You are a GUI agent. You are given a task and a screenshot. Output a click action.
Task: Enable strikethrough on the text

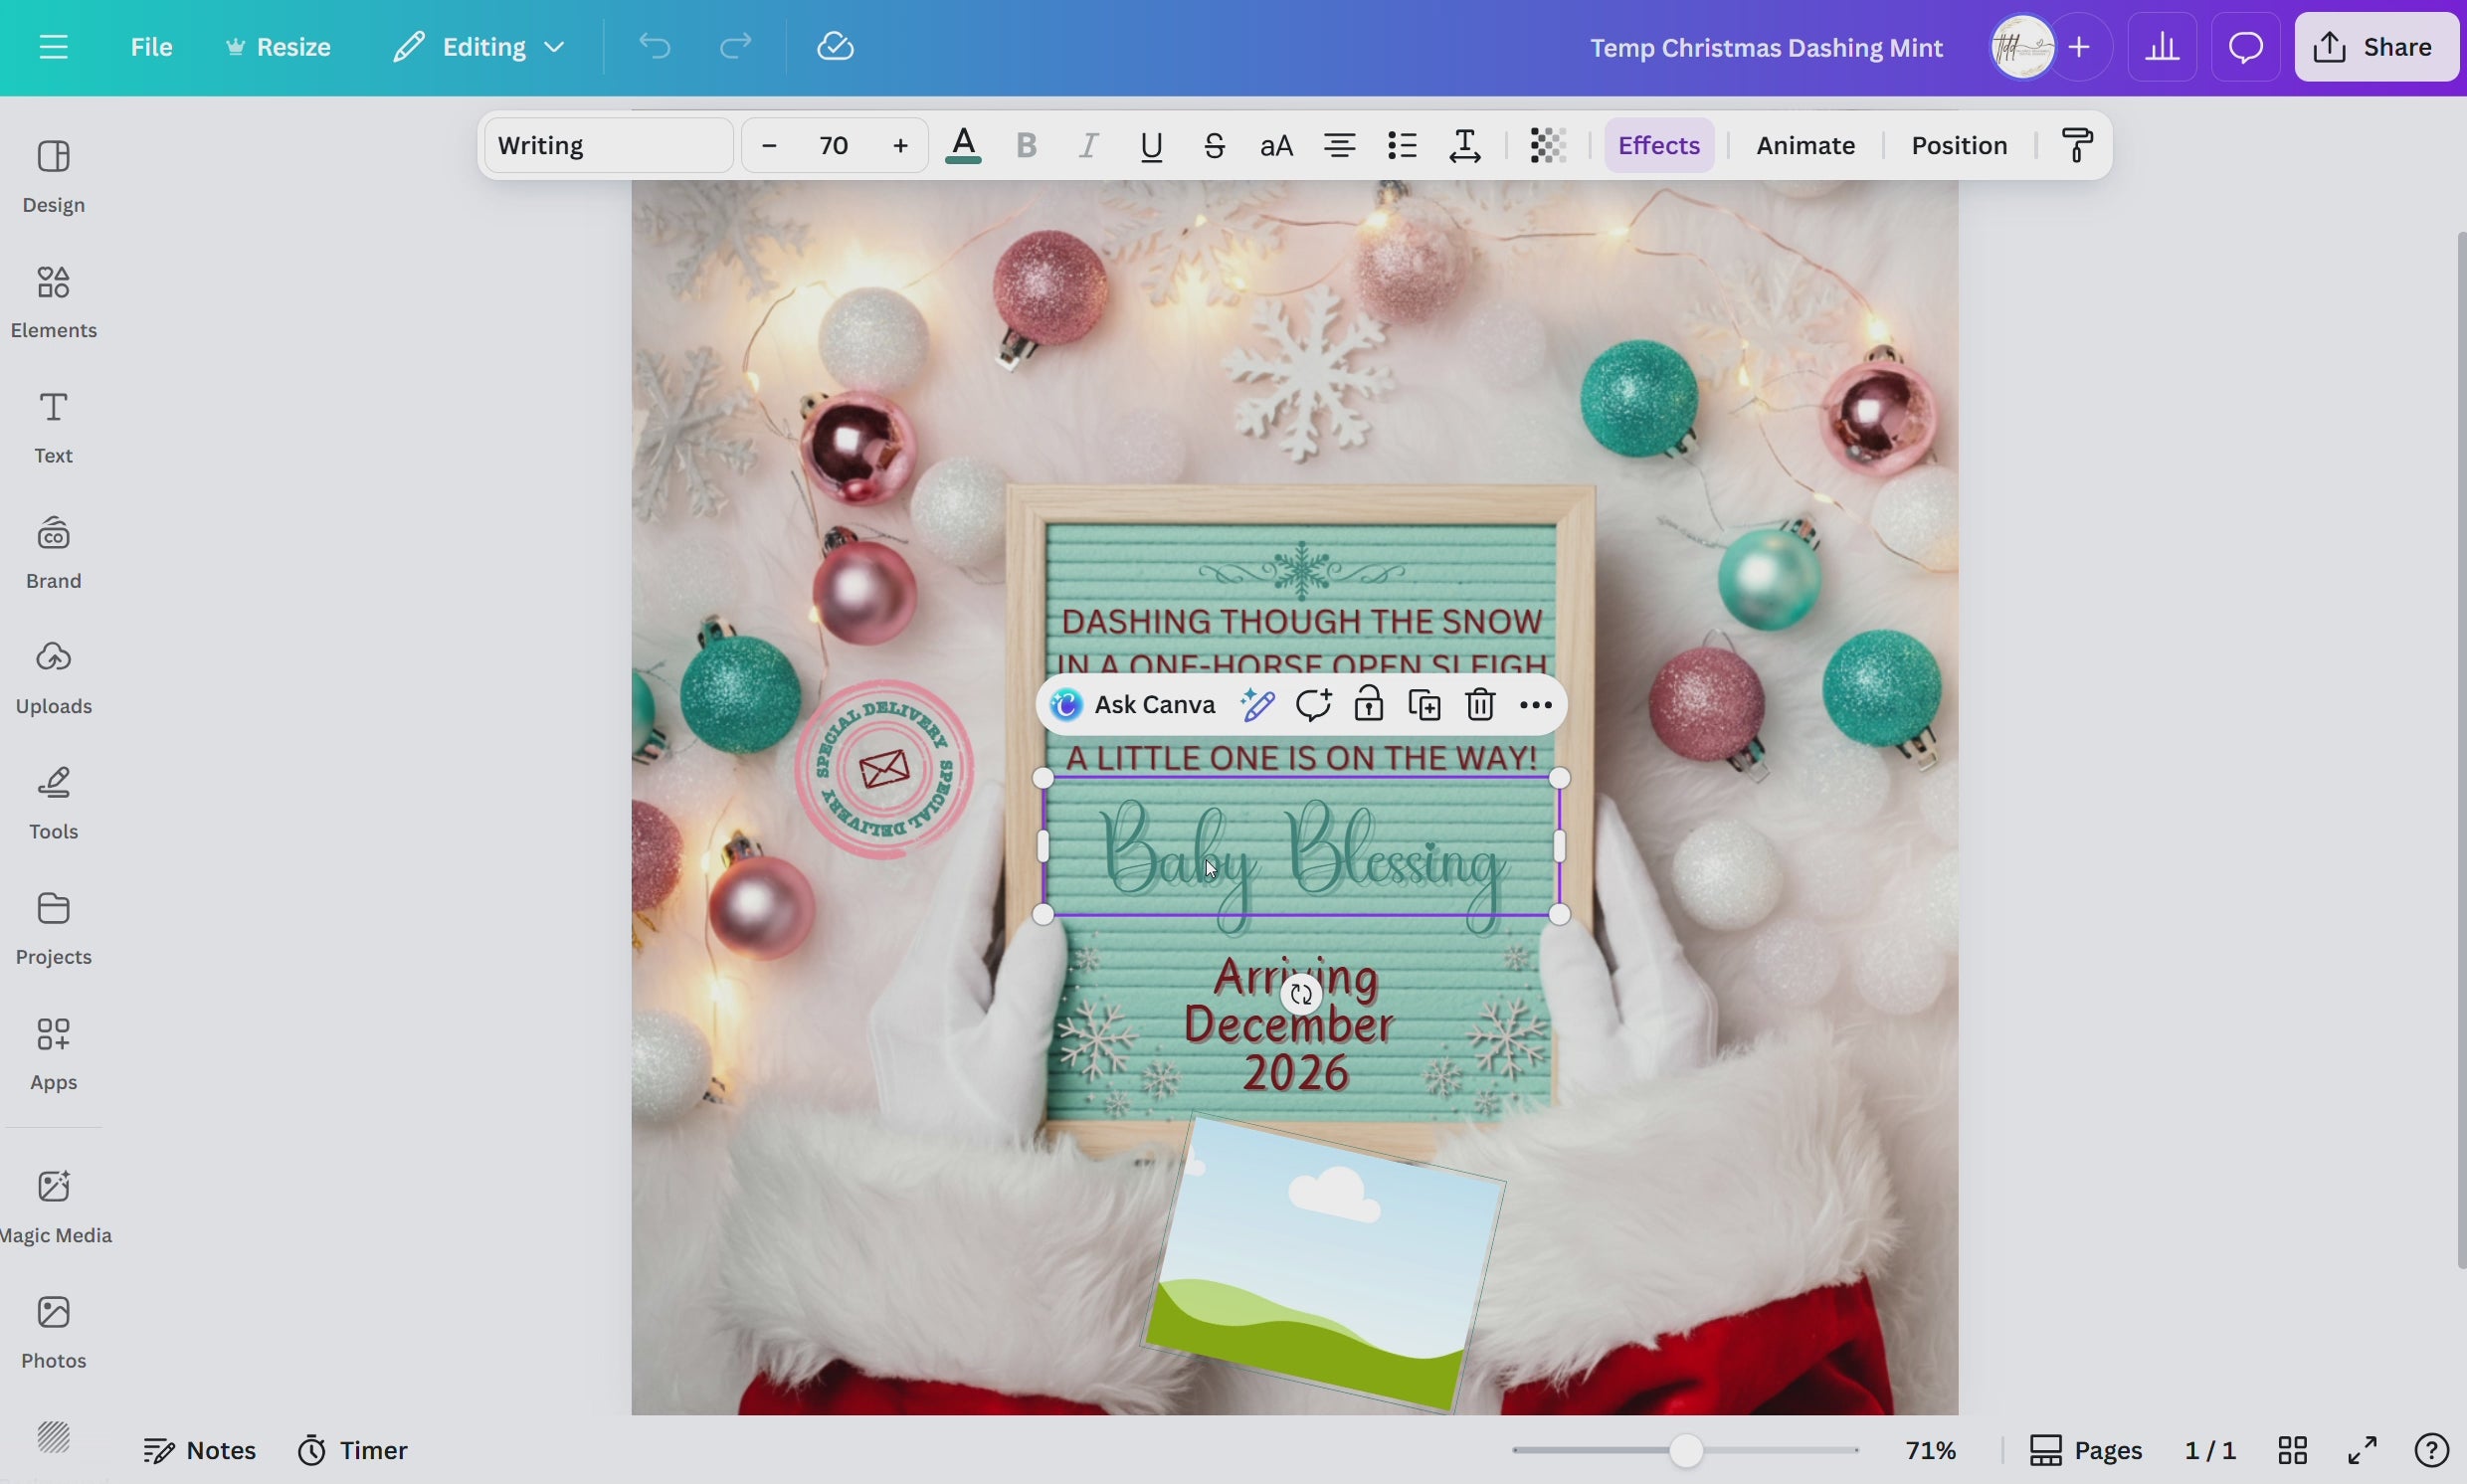1214,145
